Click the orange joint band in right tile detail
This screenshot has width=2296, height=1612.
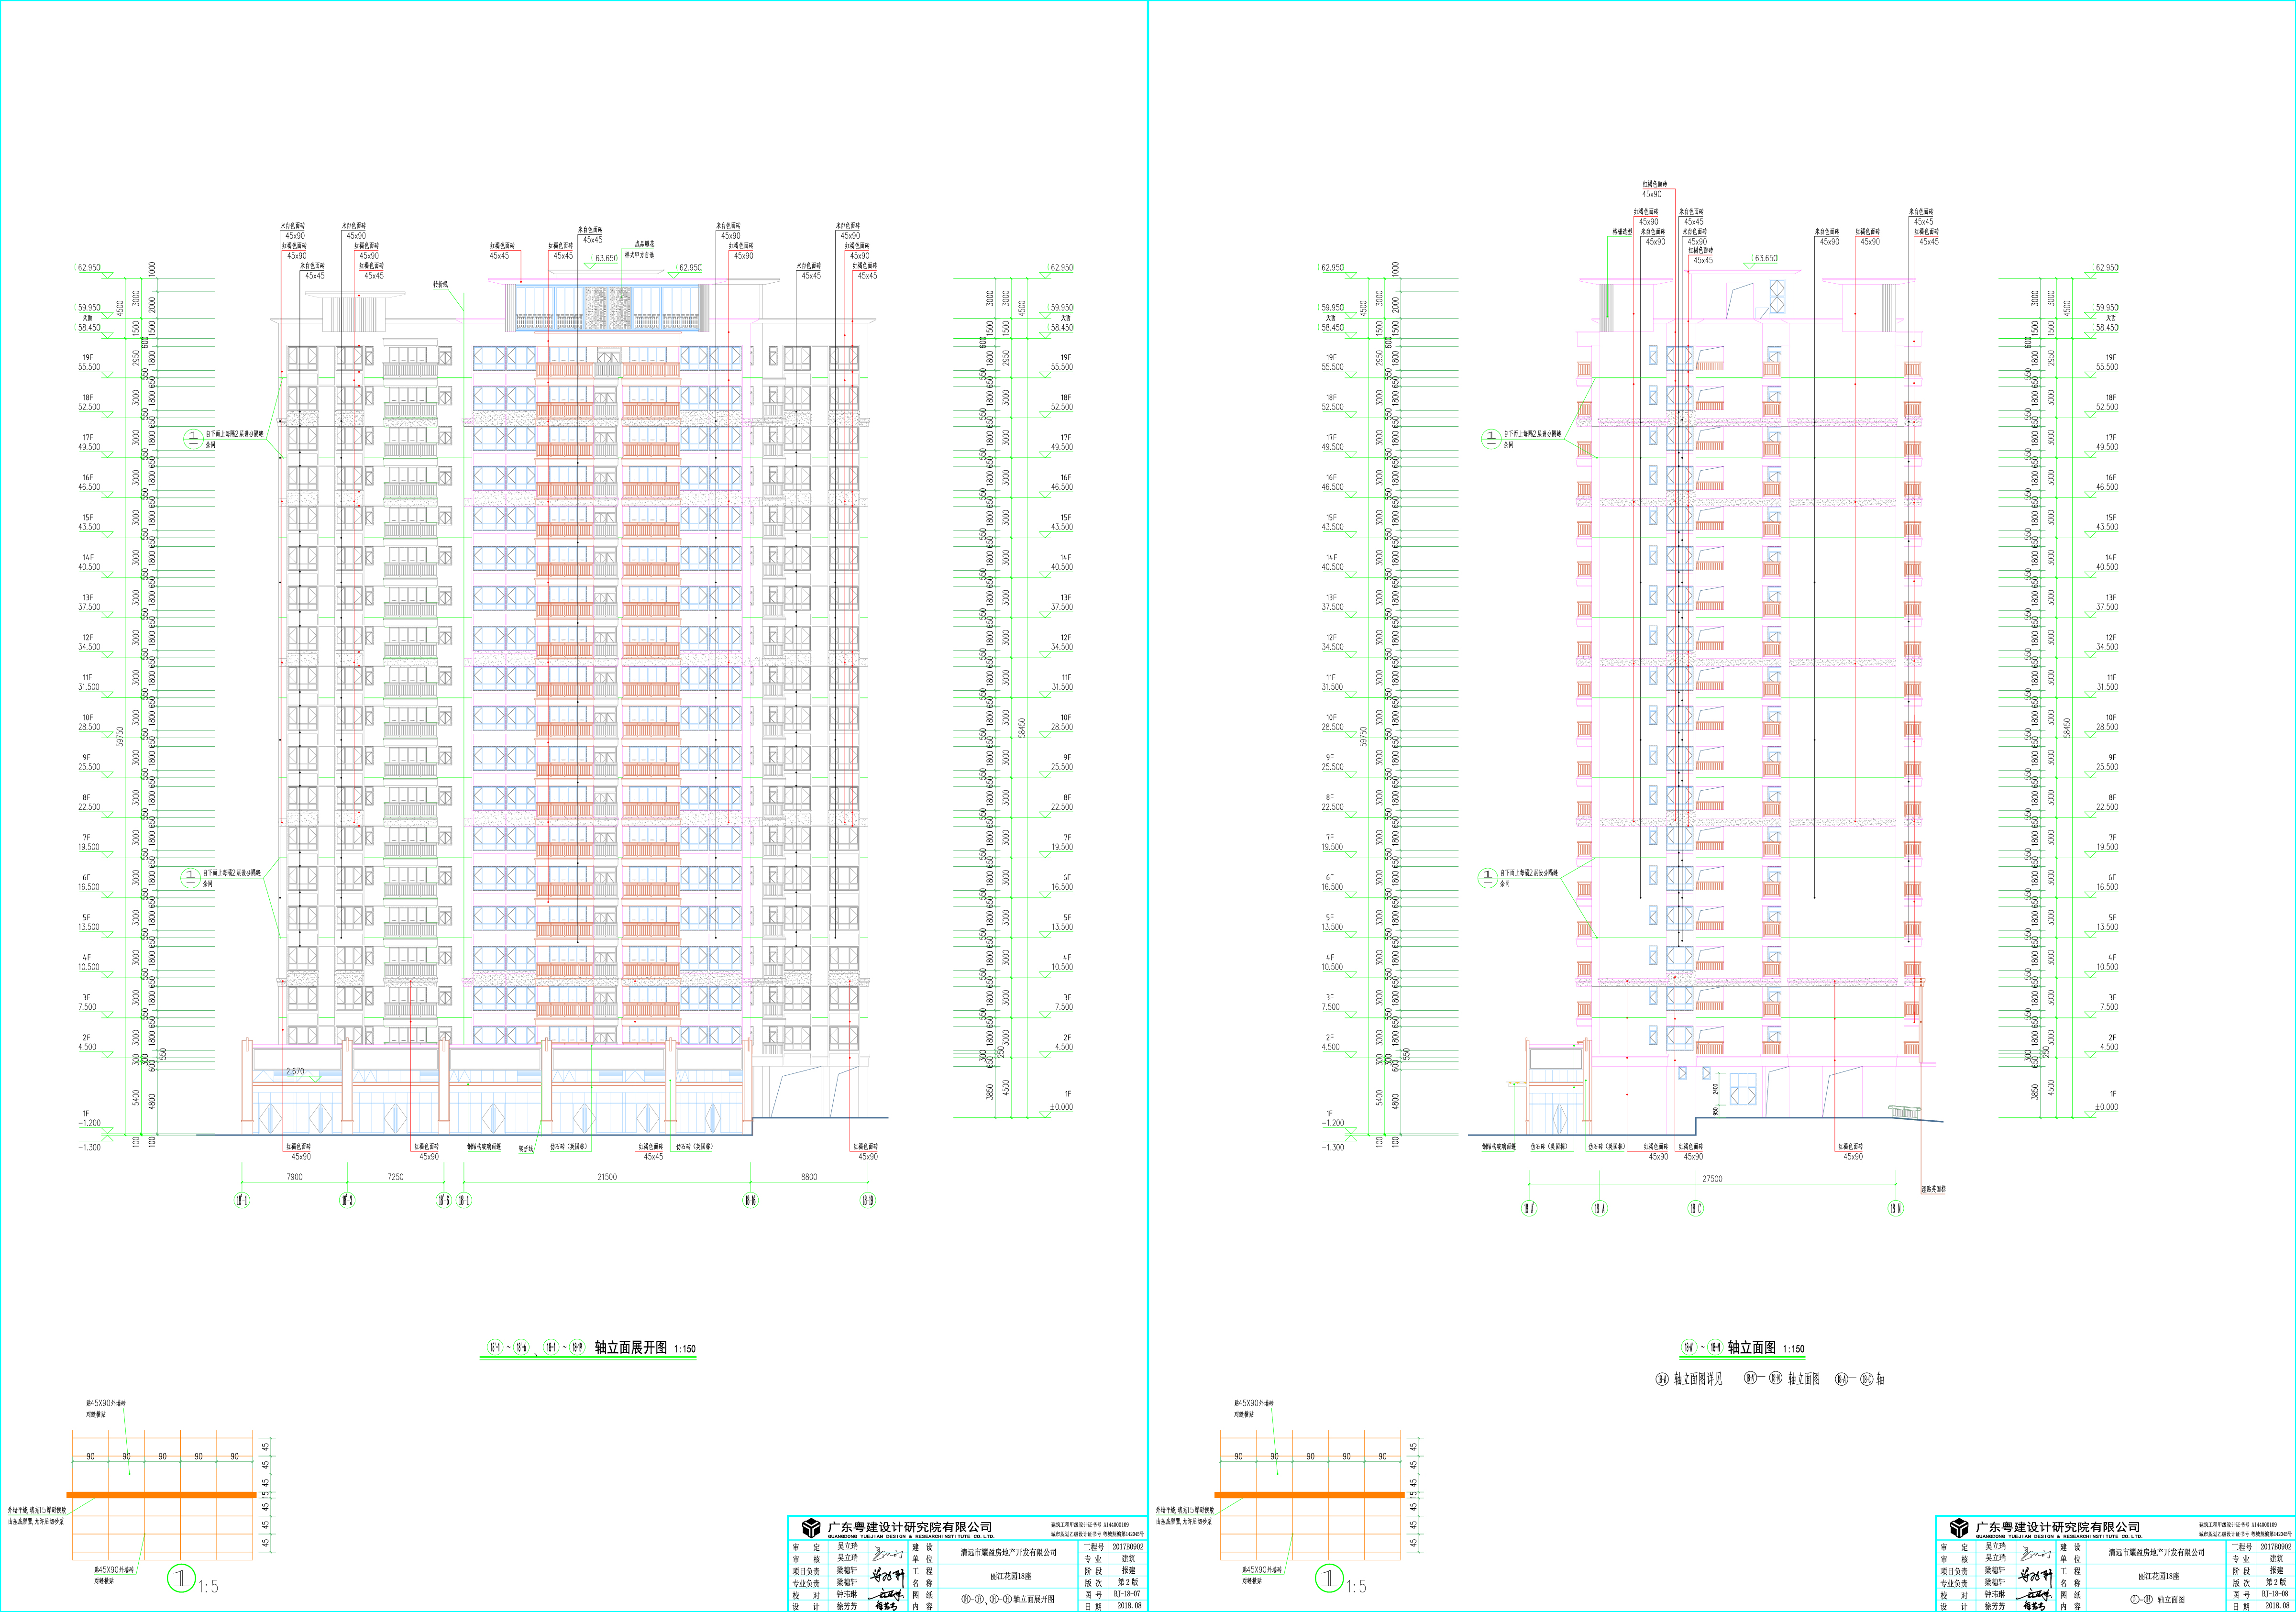(1309, 1495)
